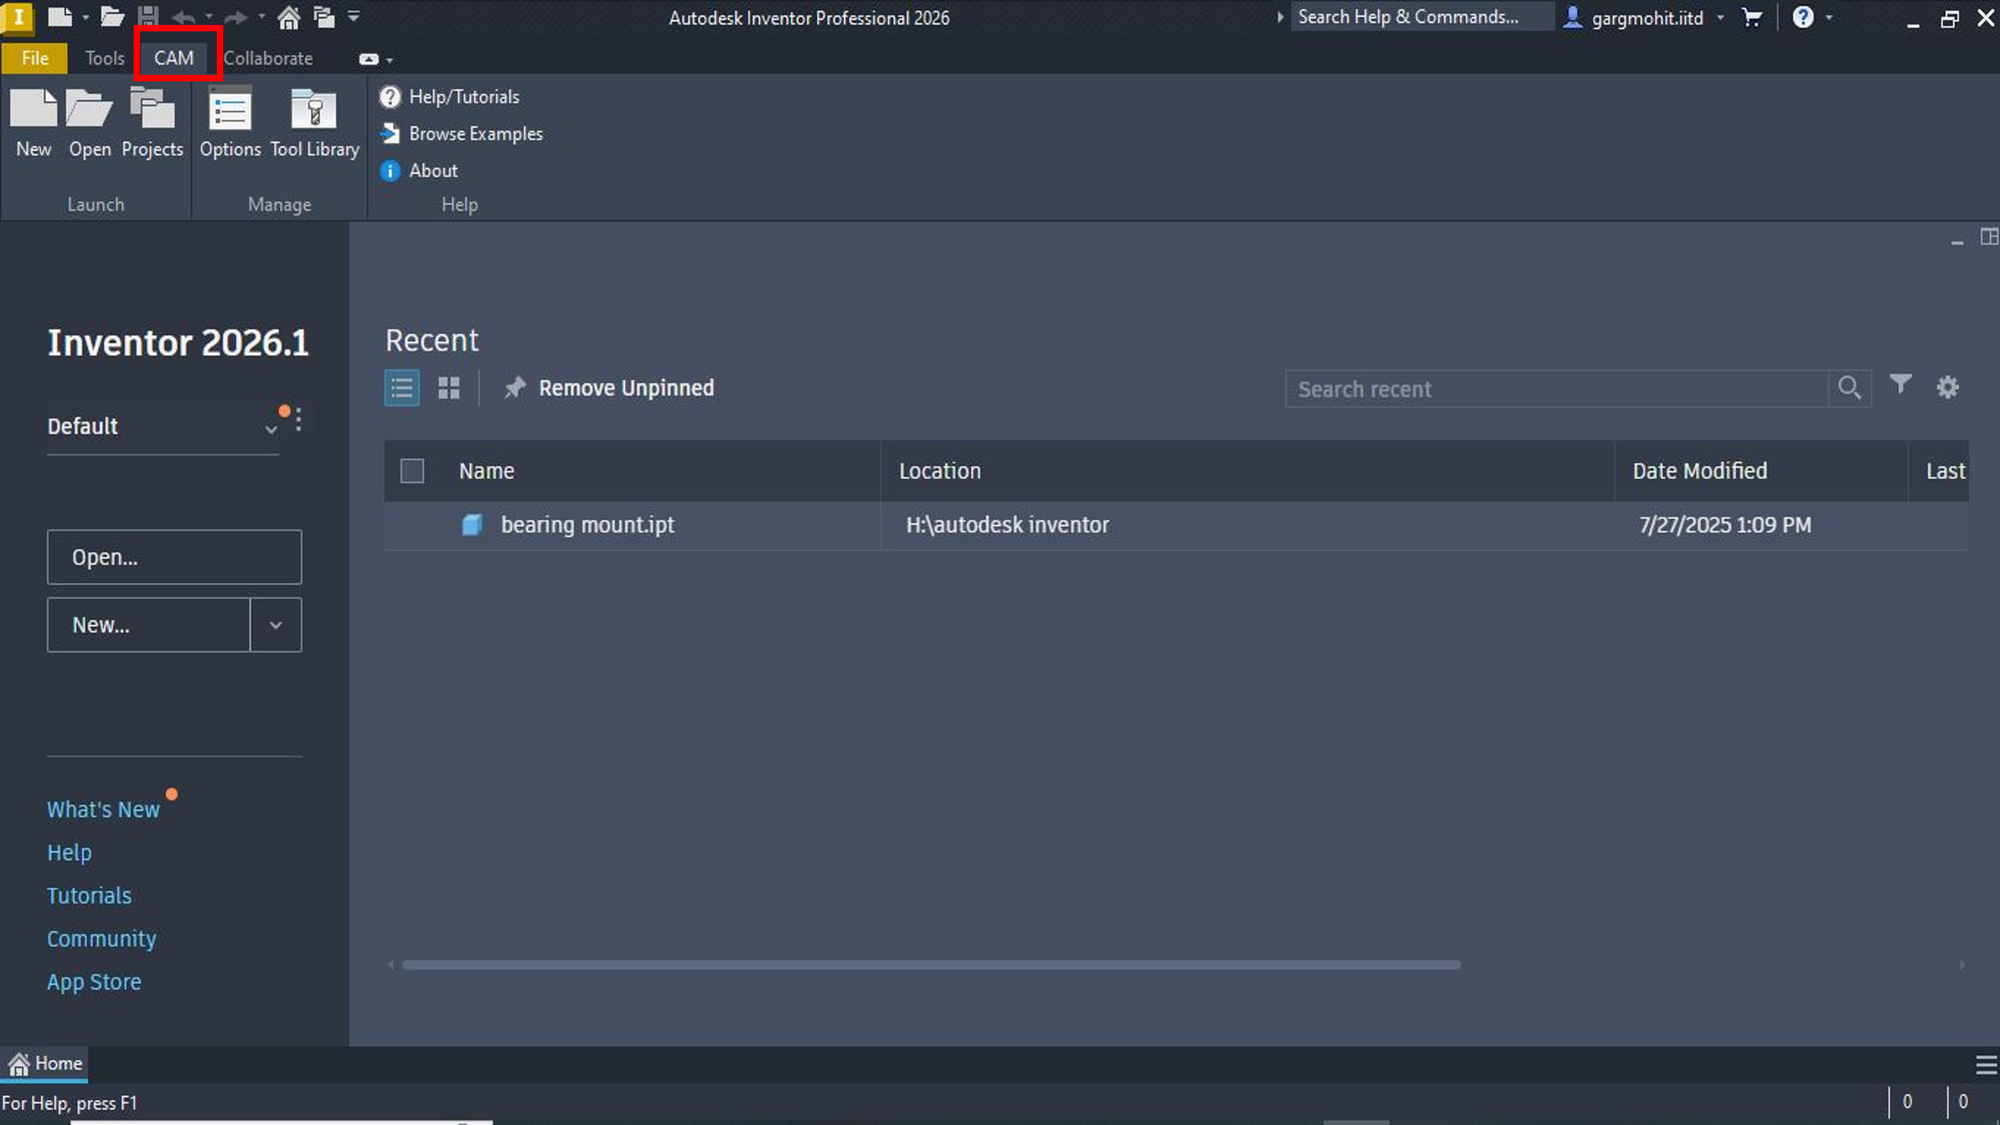The image size is (2000, 1125).
Task: Click the Undo arrow icon
Action: point(183,17)
